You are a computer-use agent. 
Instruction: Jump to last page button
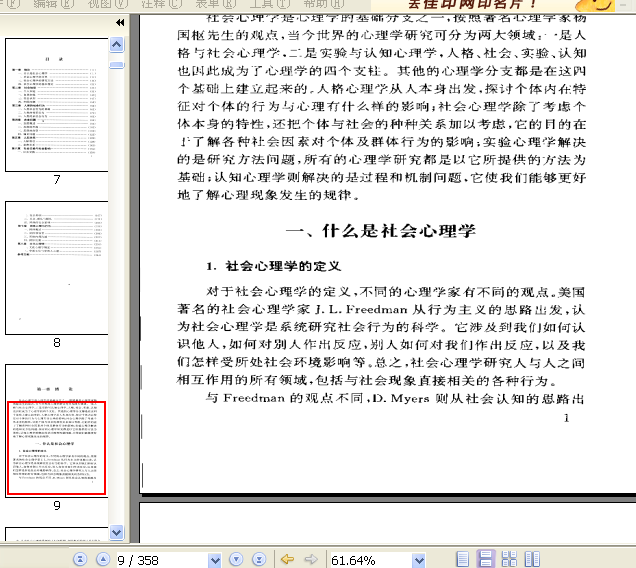coord(259,559)
